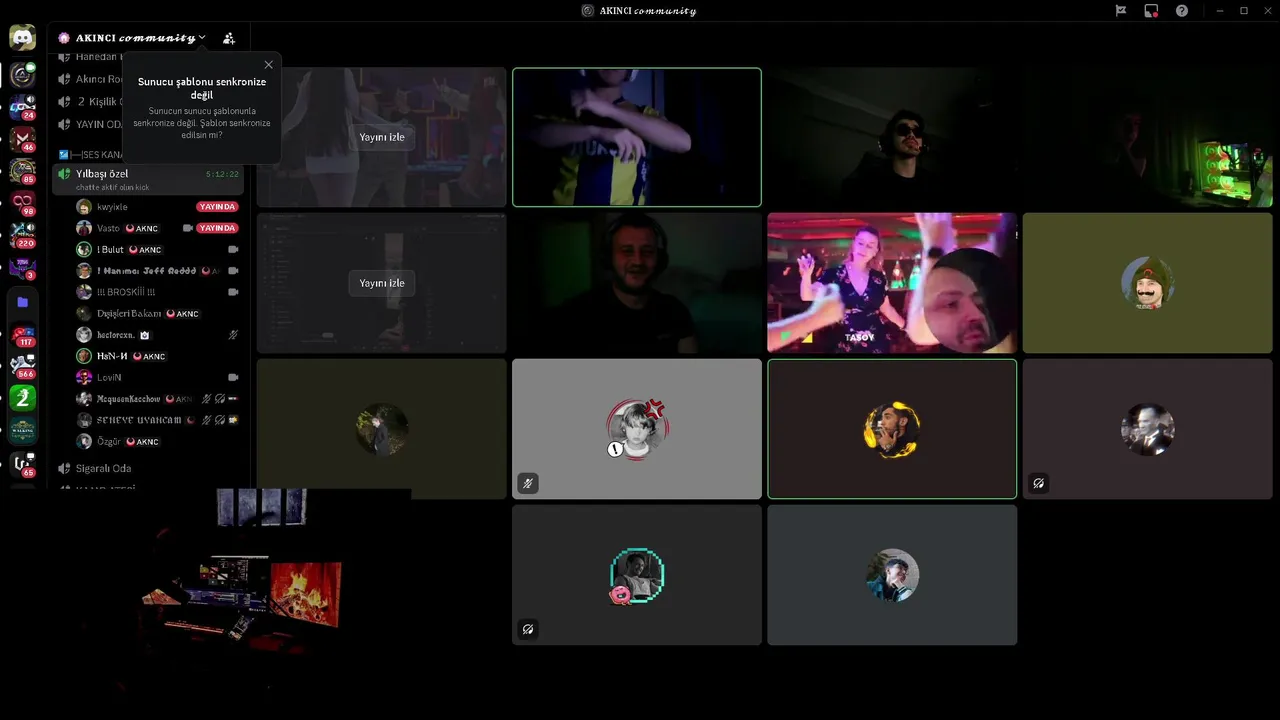Viewport: 1280px width, 720px height.
Task: Open the help question mark icon
Action: (x=1182, y=11)
